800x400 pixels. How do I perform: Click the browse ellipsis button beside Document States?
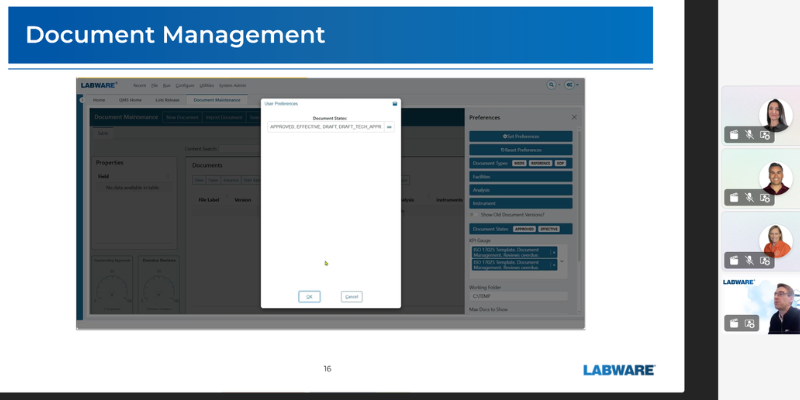pos(389,127)
